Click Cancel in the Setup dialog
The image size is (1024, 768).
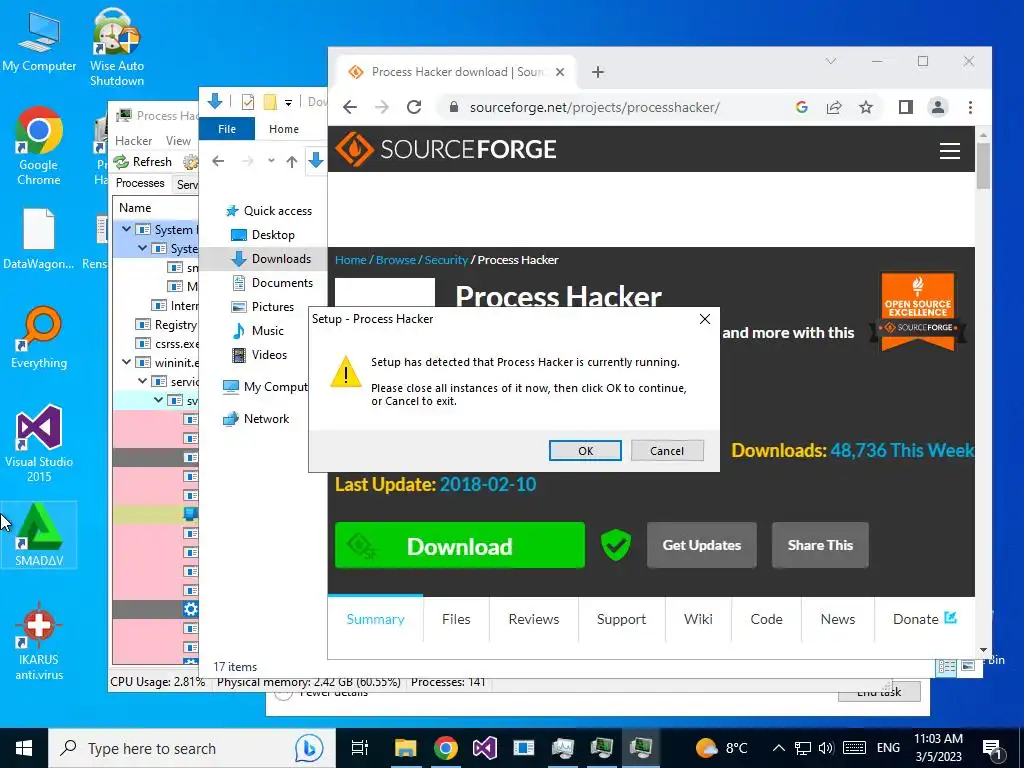(x=667, y=451)
